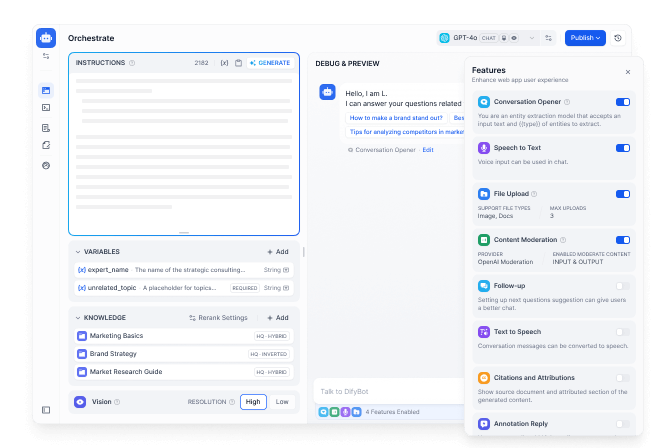Click the insert variable icon in Instructions header
This screenshot has height=448, width=664.
224,63
